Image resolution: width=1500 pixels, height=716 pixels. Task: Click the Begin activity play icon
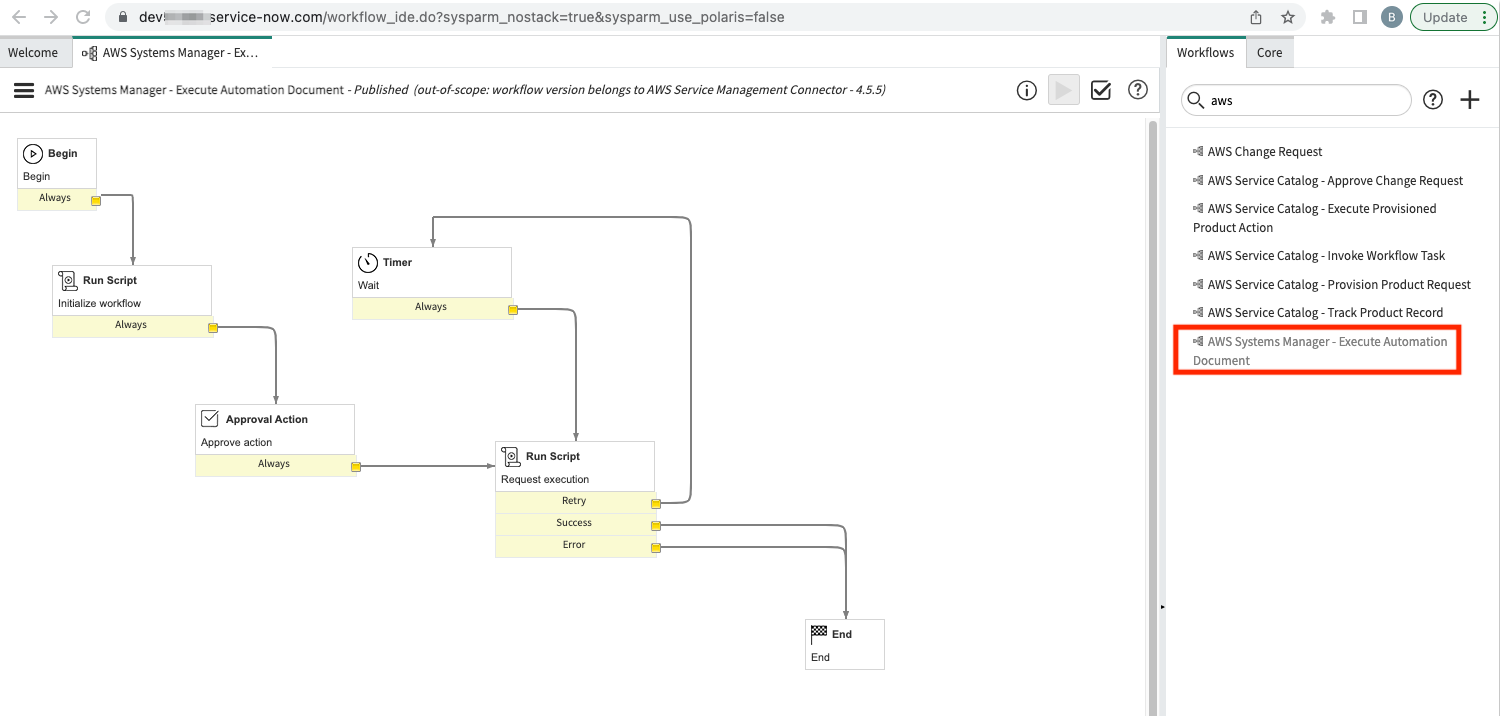32,153
